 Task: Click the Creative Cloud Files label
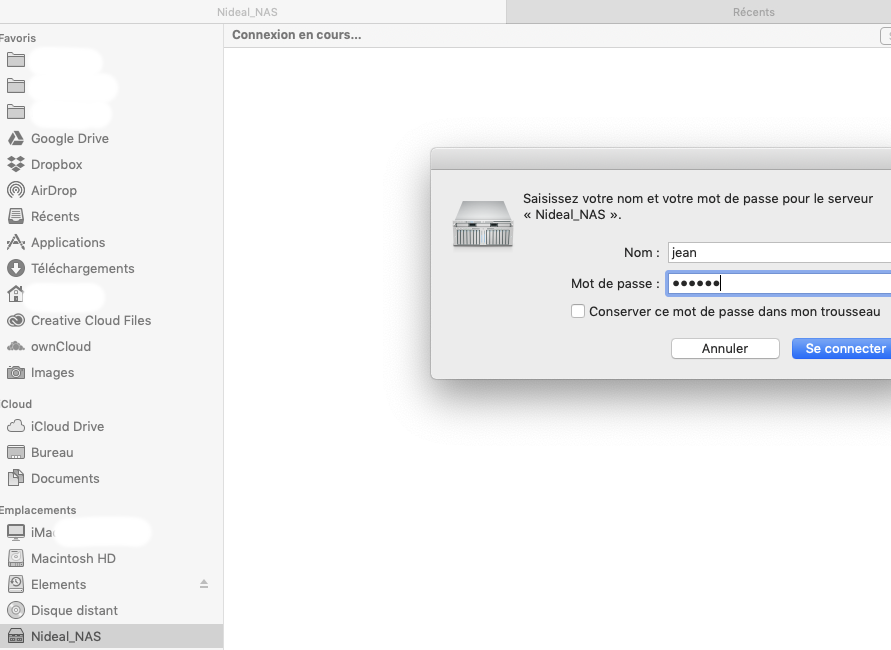pyautogui.click(x=91, y=320)
